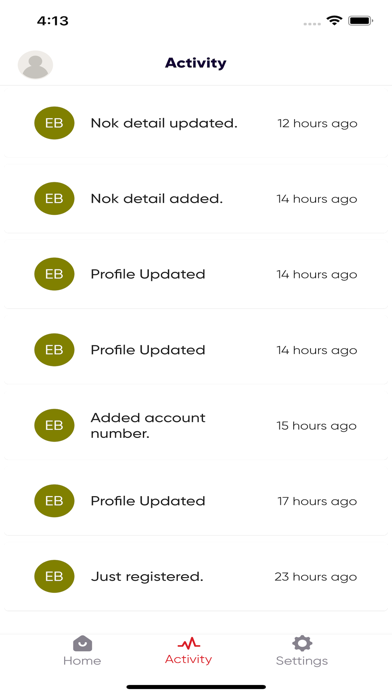Tap the Home icon in bottom bar

[82, 643]
